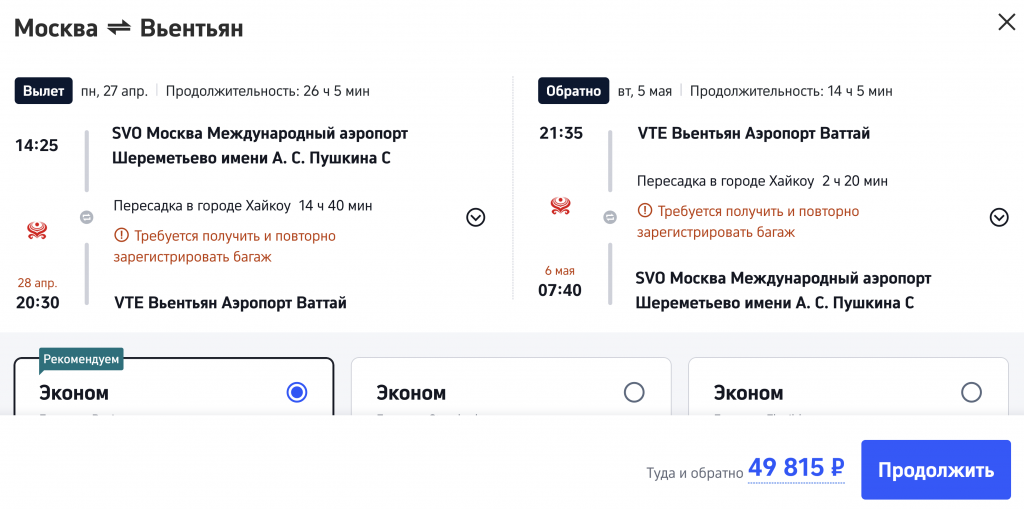Click the Вылет departure label
This screenshot has height=509, width=1024.
pos(44,91)
